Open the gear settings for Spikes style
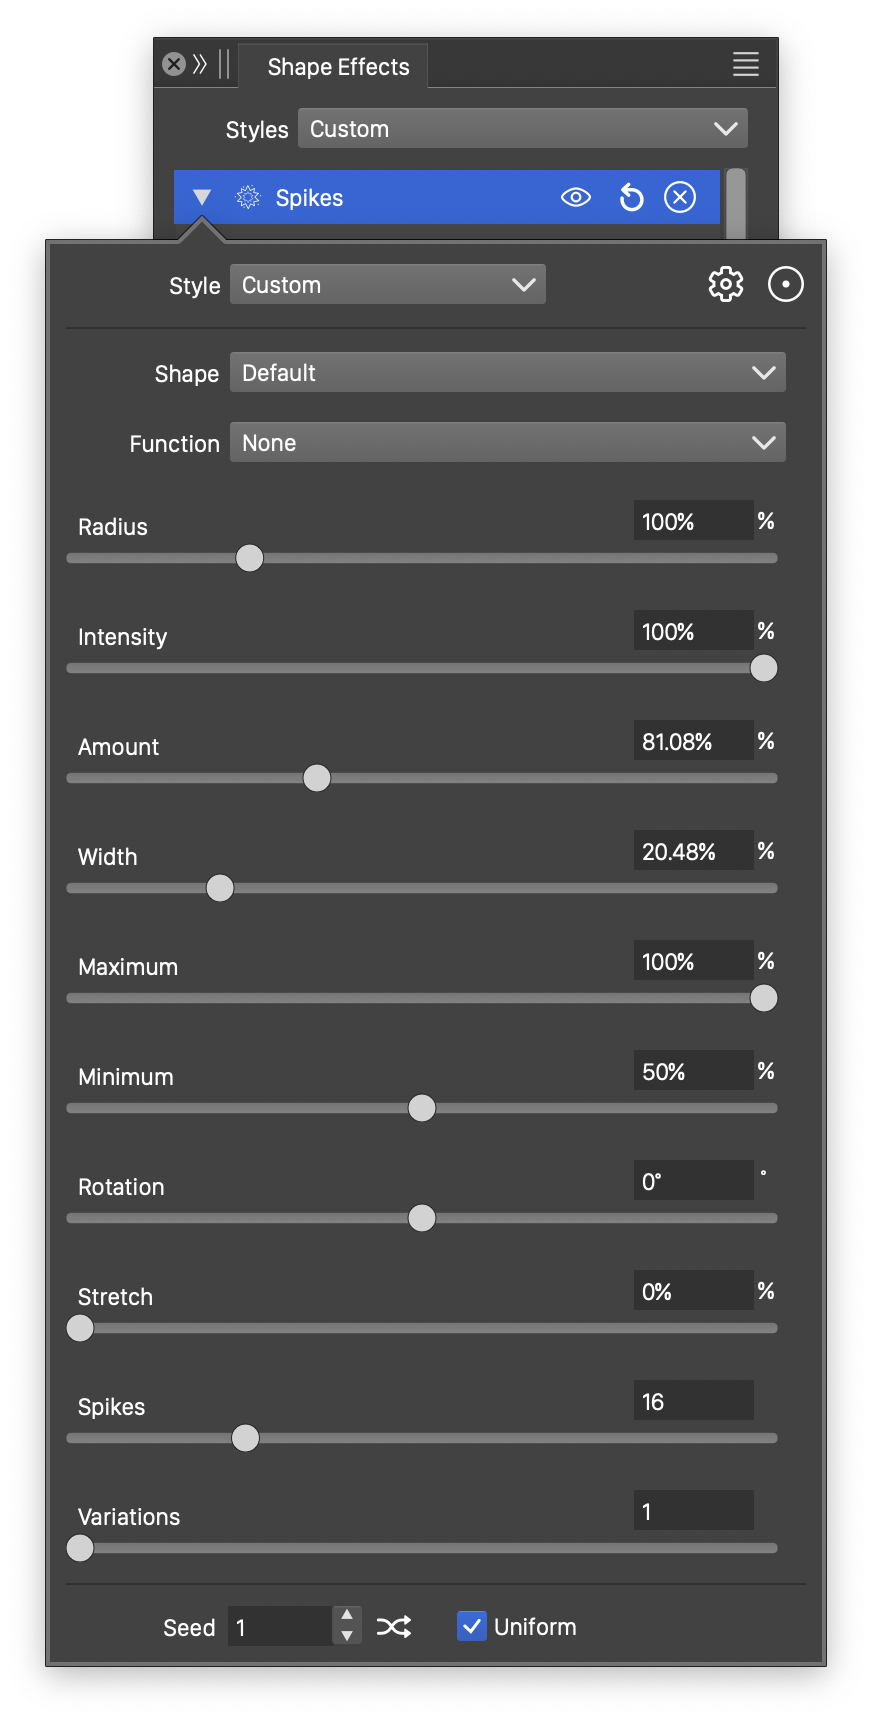 pyautogui.click(x=726, y=285)
